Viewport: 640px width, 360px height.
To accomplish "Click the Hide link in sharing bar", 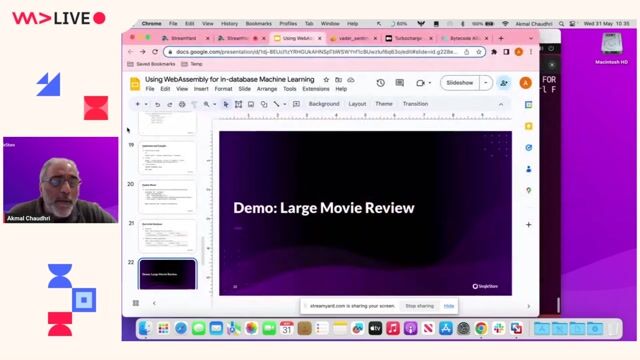I will (x=449, y=306).
